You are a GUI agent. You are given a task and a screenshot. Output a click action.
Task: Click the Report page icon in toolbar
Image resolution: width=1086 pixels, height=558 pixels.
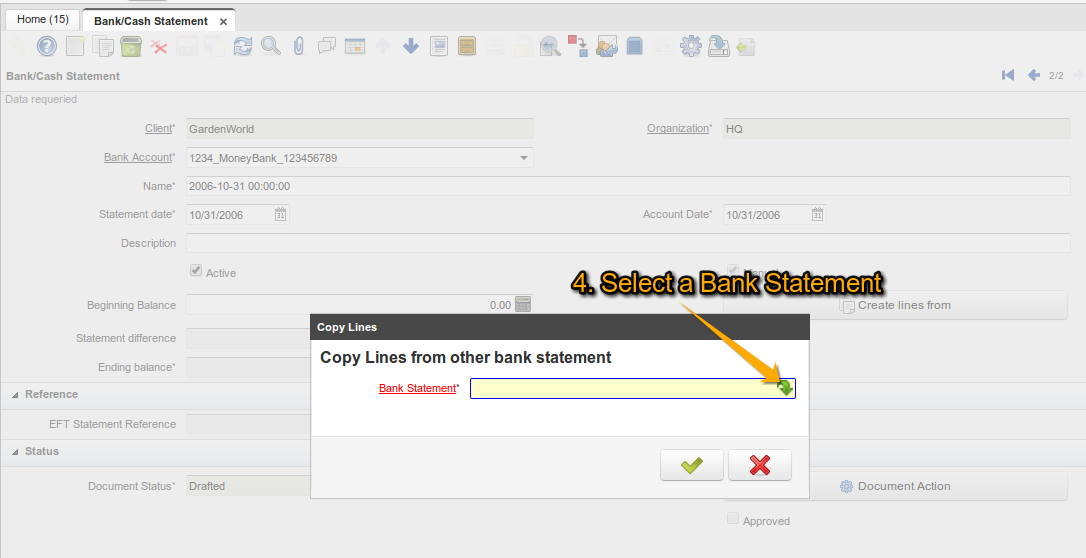pos(438,46)
